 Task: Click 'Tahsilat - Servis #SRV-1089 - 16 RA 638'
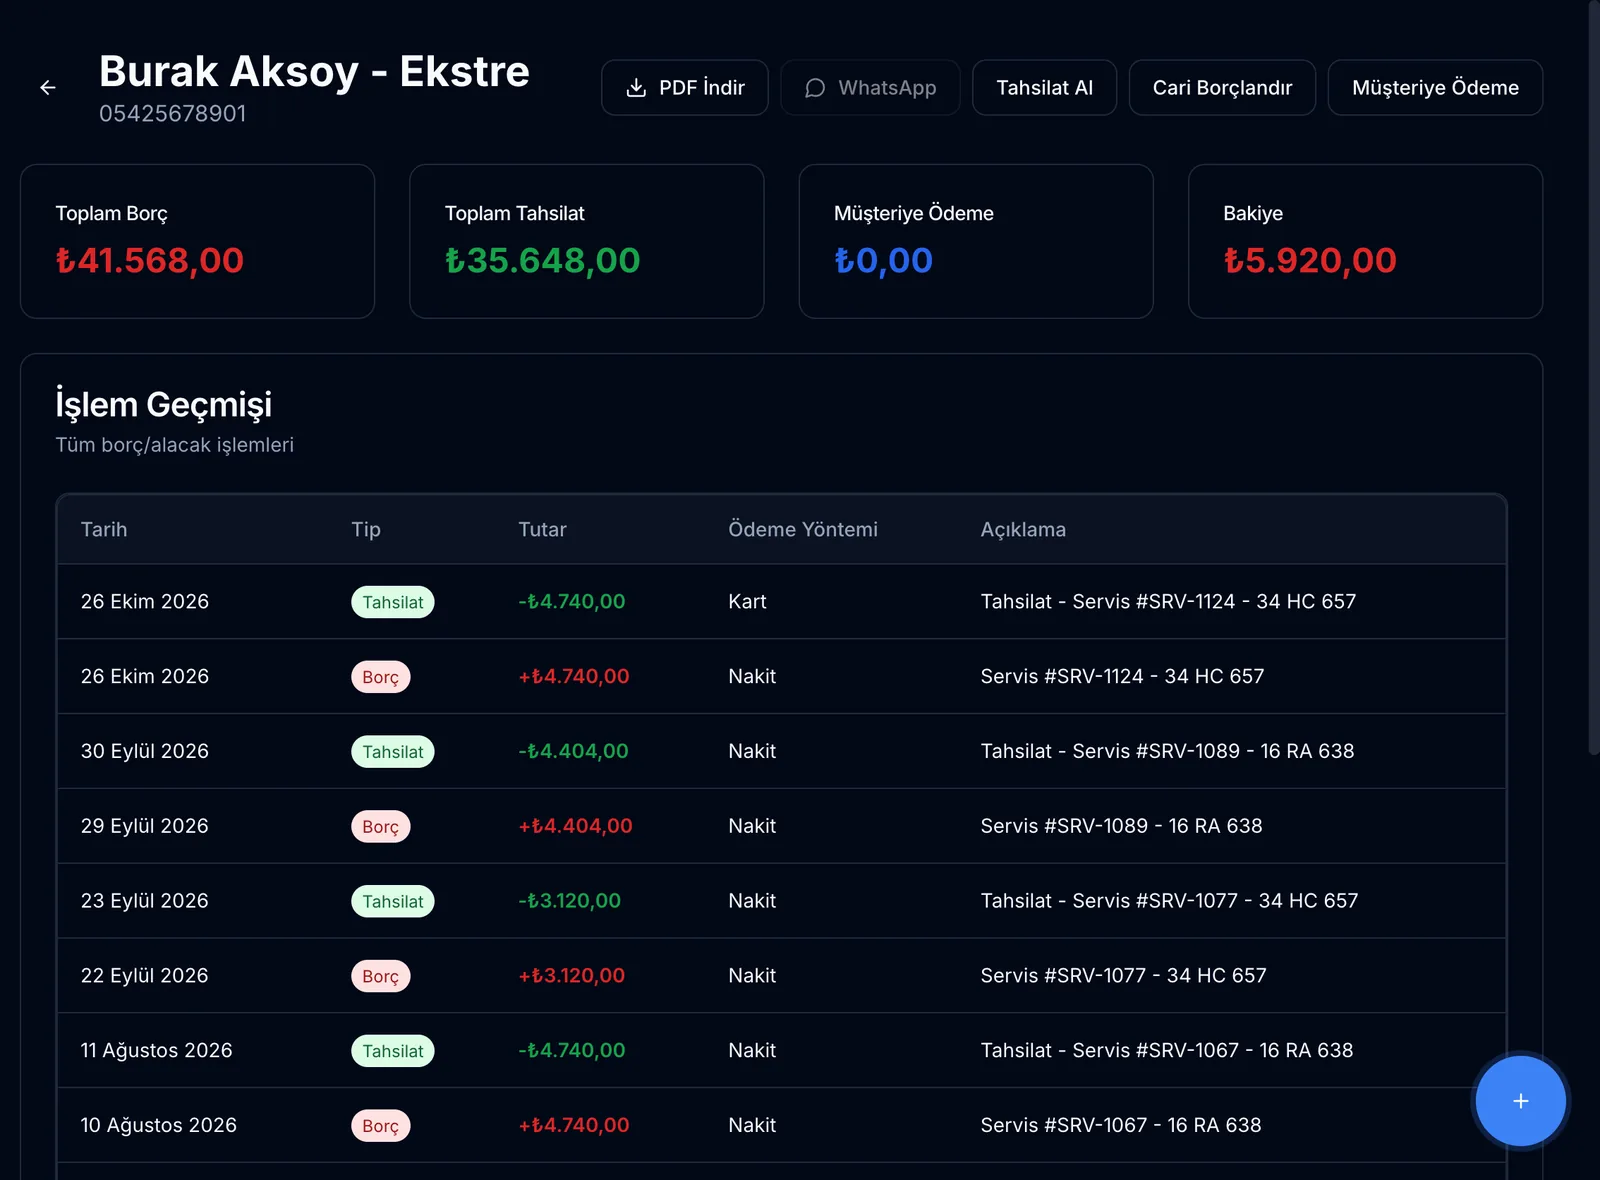tap(1167, 751)
